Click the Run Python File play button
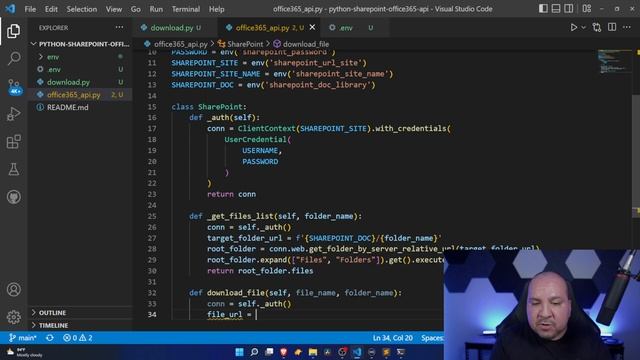Image resolution: width=640 pixels, height=360 pixels. [x=573, y=27]
